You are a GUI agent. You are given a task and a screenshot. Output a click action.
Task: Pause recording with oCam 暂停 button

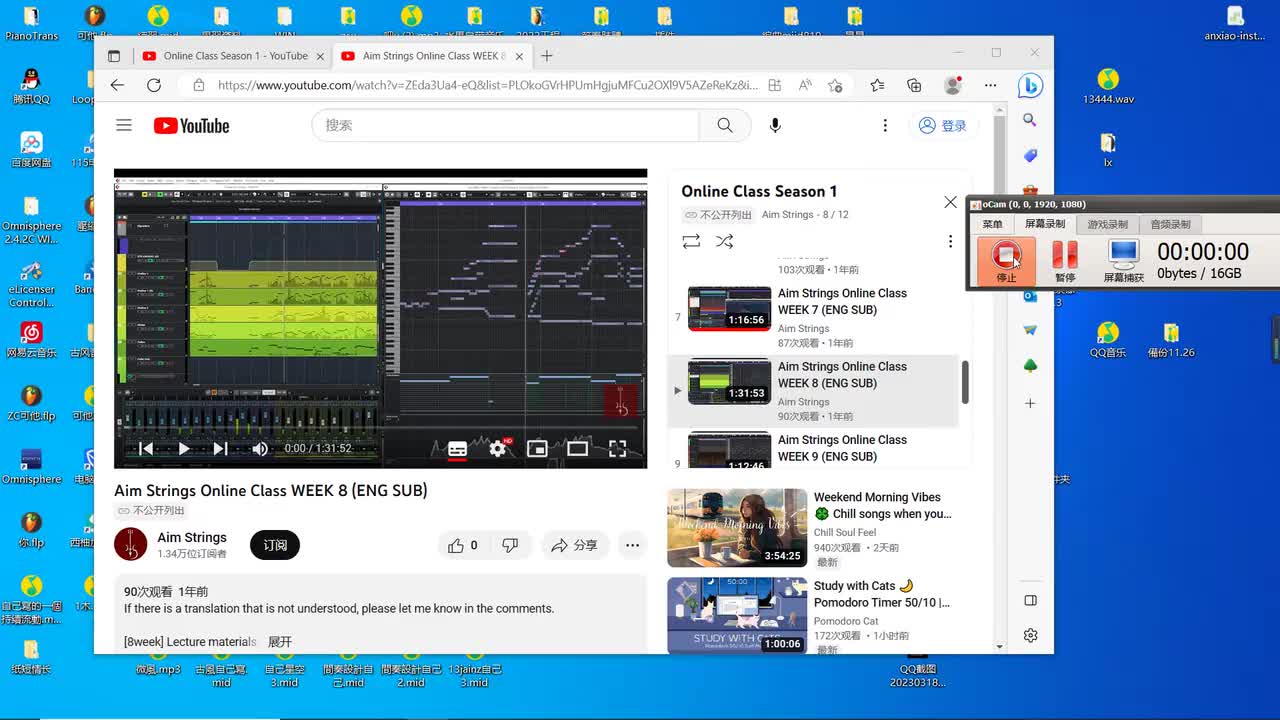point(1065,261)
